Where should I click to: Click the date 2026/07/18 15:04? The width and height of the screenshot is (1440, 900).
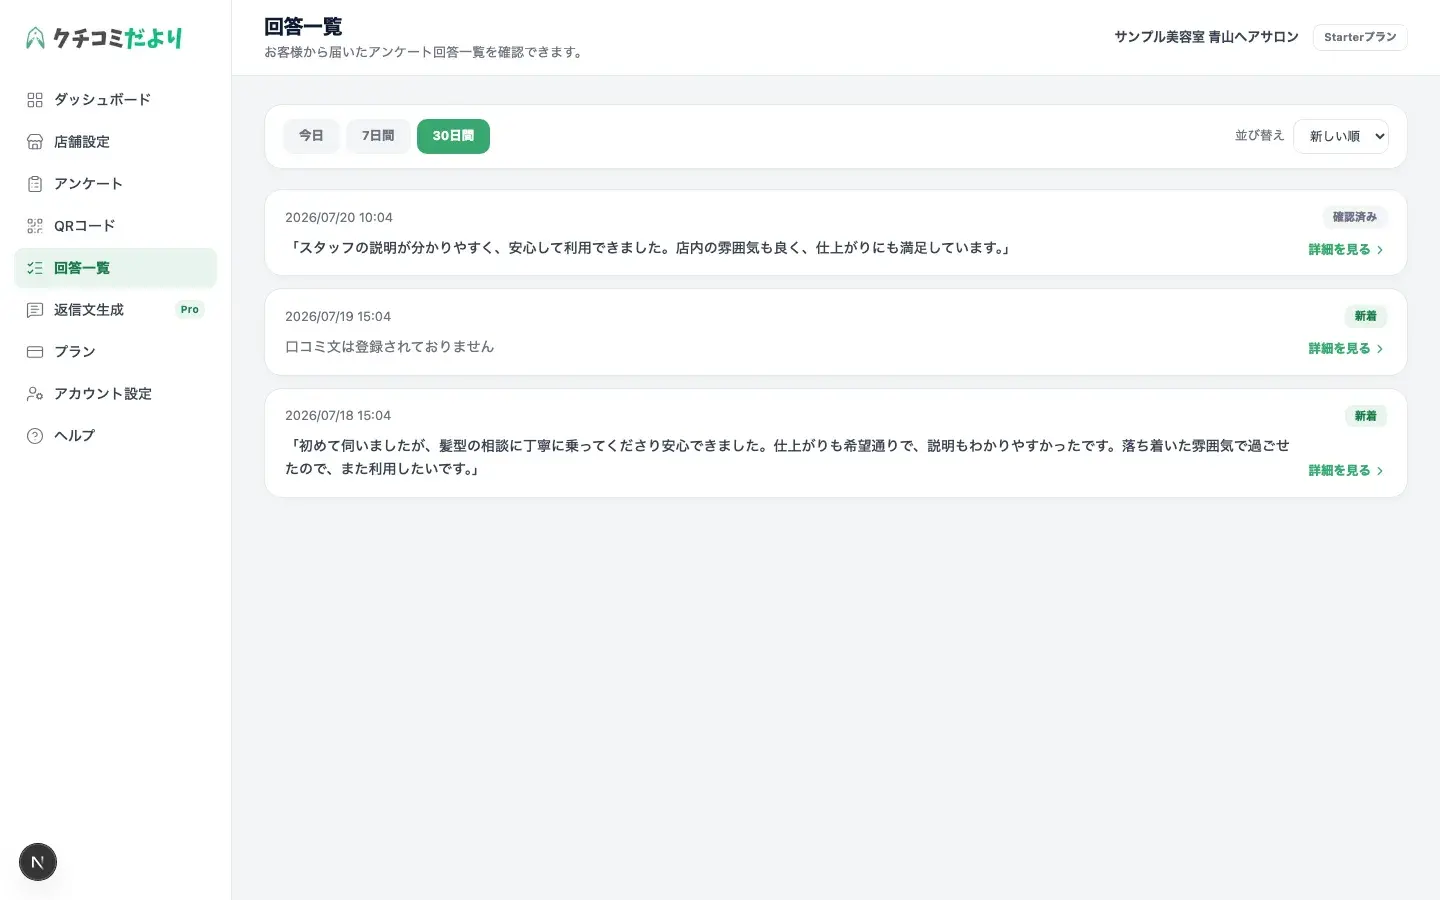(x=338, y=416)
